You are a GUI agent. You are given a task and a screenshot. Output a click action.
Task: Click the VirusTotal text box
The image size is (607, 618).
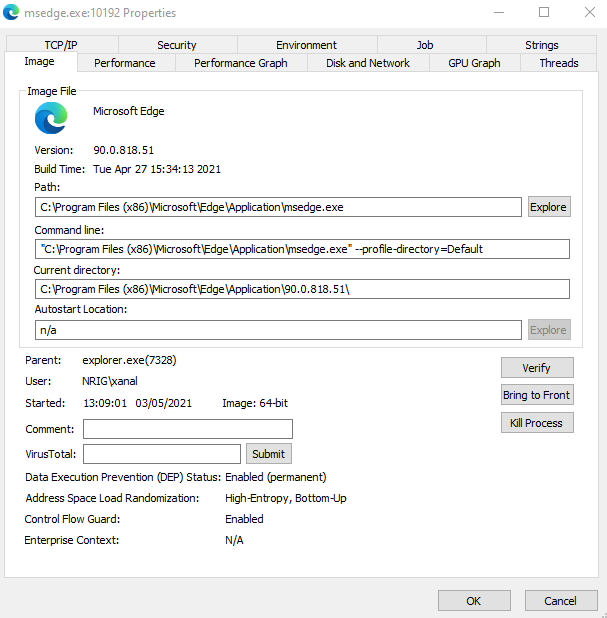point(162,454)
